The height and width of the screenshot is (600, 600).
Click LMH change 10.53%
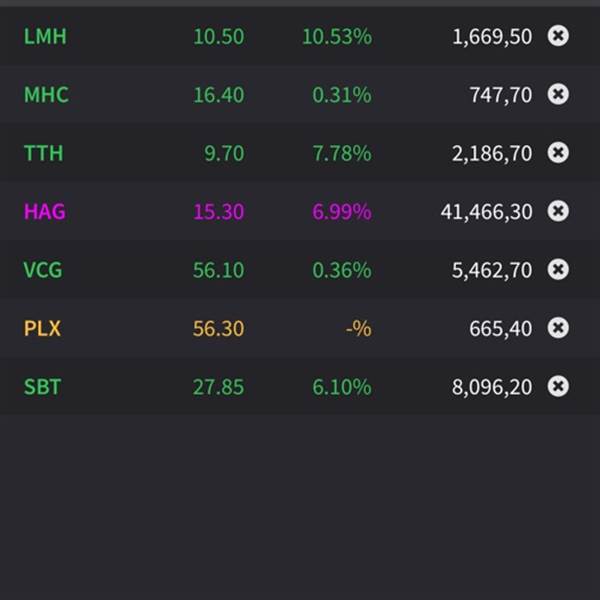click(x=336, y=37)
